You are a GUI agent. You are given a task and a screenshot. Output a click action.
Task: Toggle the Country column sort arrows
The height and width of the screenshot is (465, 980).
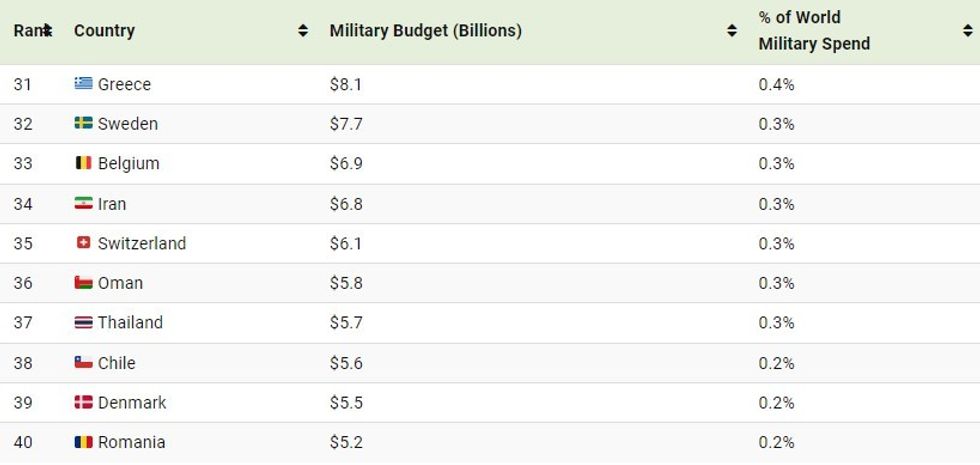pos(303,31)
